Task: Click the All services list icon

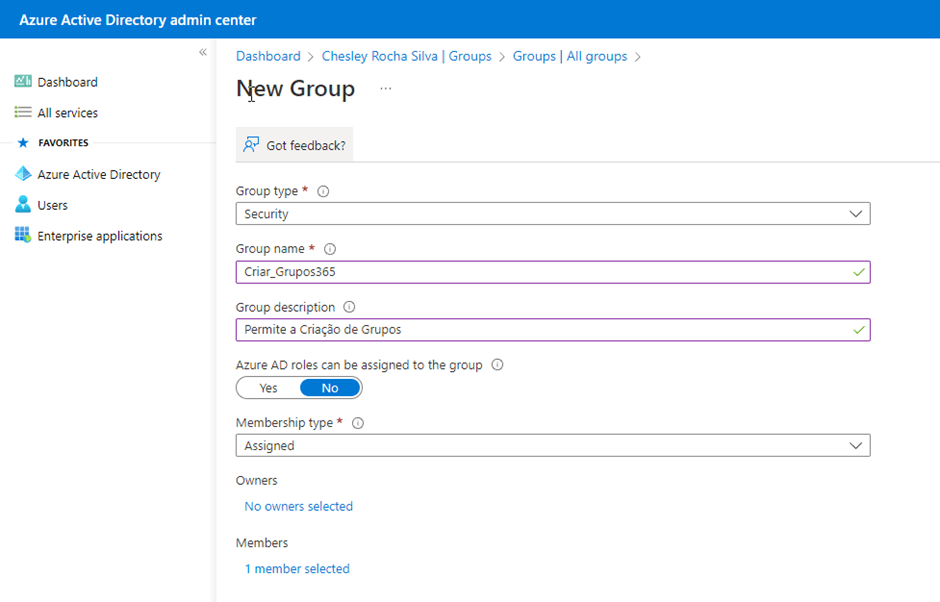Action: 23,113
